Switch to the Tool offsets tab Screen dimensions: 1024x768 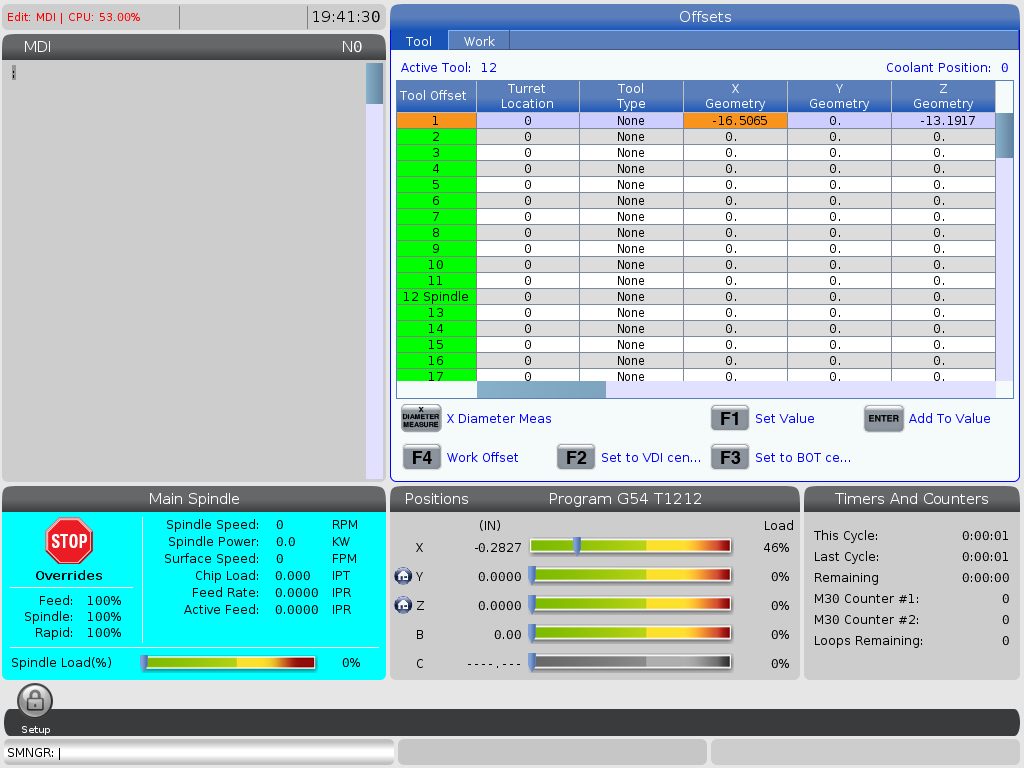coord(419,41)
